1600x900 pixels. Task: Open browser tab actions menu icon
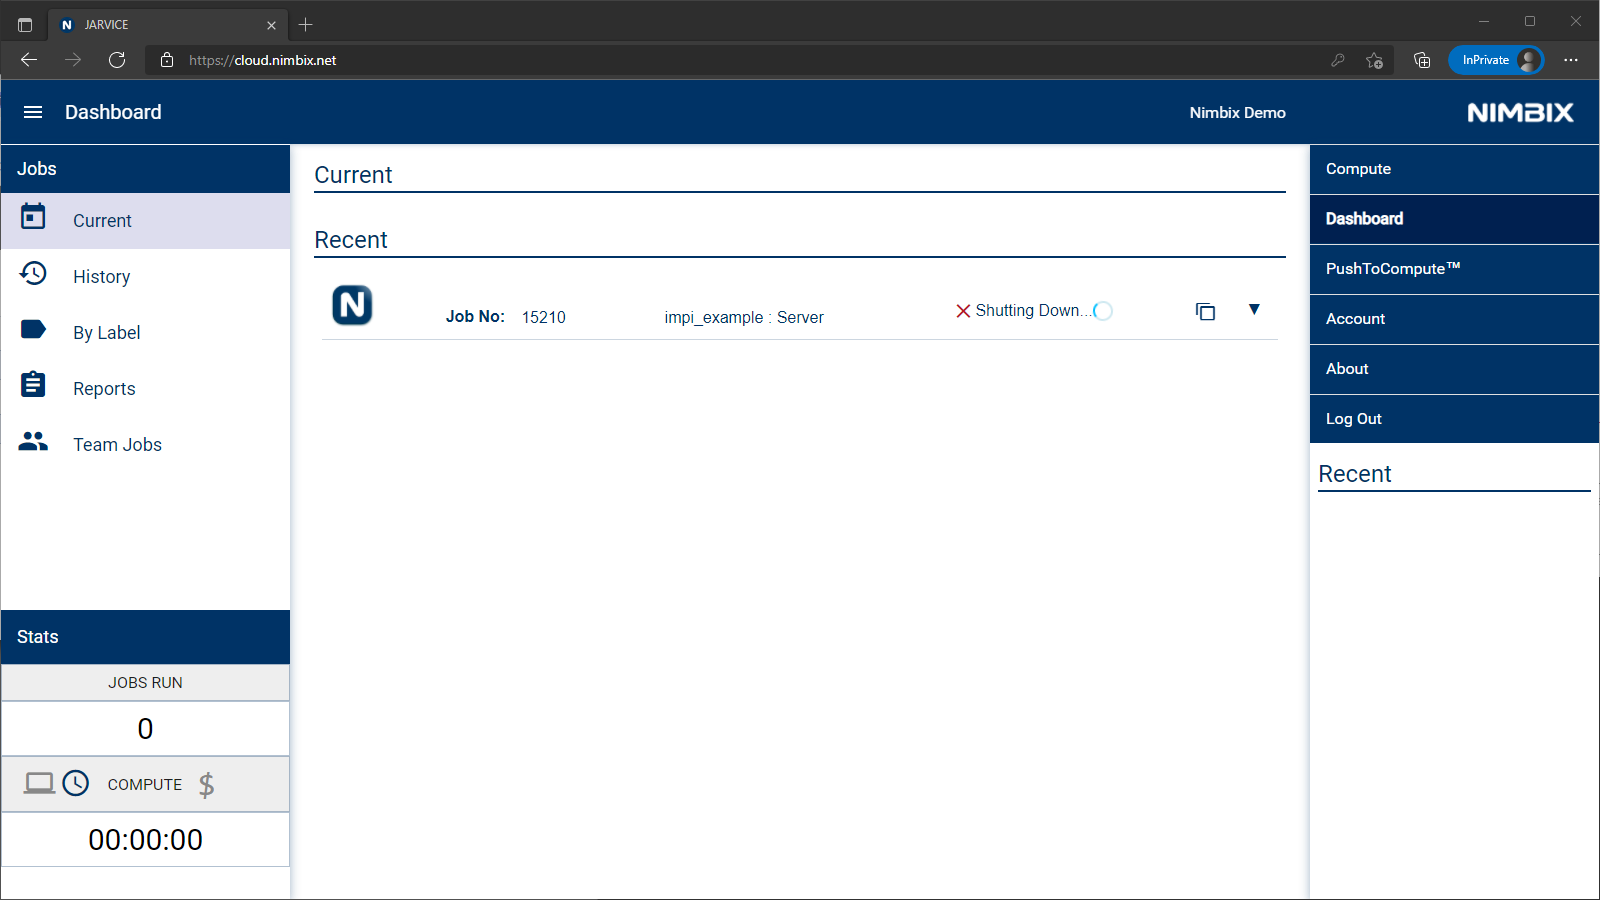(x=25, y=25)
